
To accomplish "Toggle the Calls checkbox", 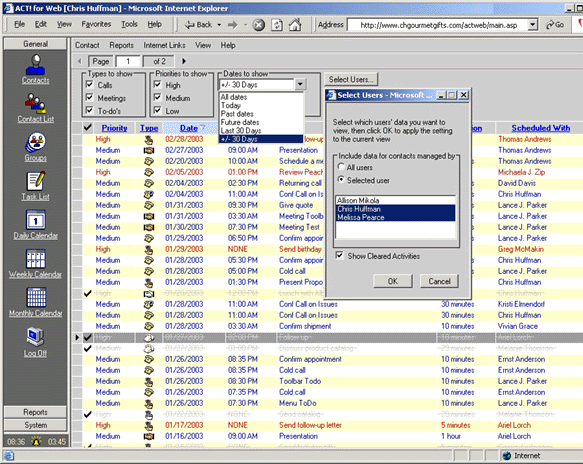I will [89, 84].
